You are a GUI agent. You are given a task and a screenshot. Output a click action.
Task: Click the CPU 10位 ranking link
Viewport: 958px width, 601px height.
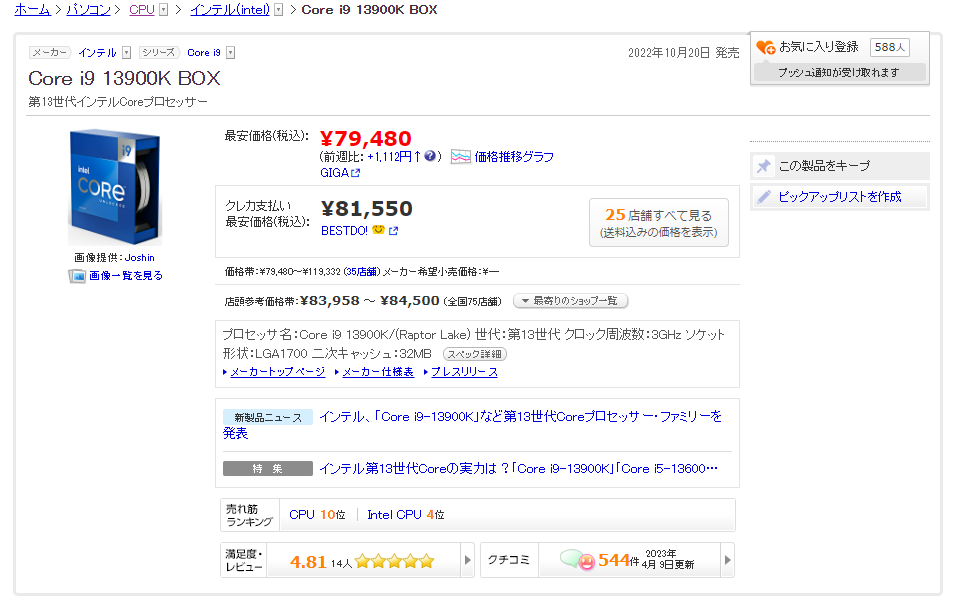[317, 515]
